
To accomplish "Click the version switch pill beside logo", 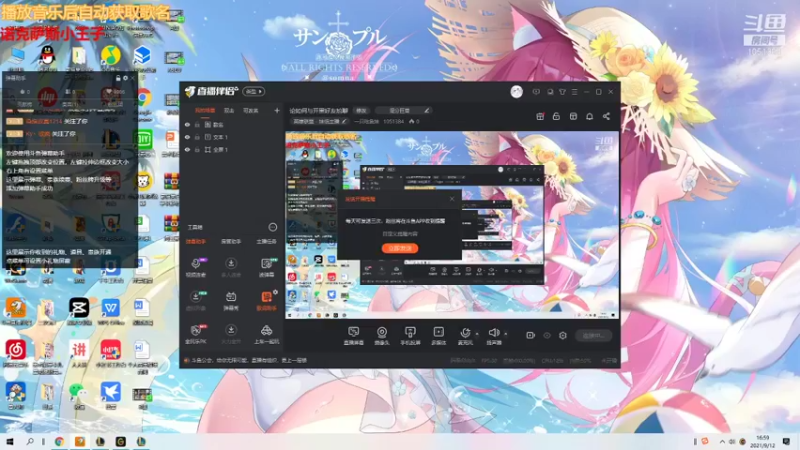I will pos(254,91).
